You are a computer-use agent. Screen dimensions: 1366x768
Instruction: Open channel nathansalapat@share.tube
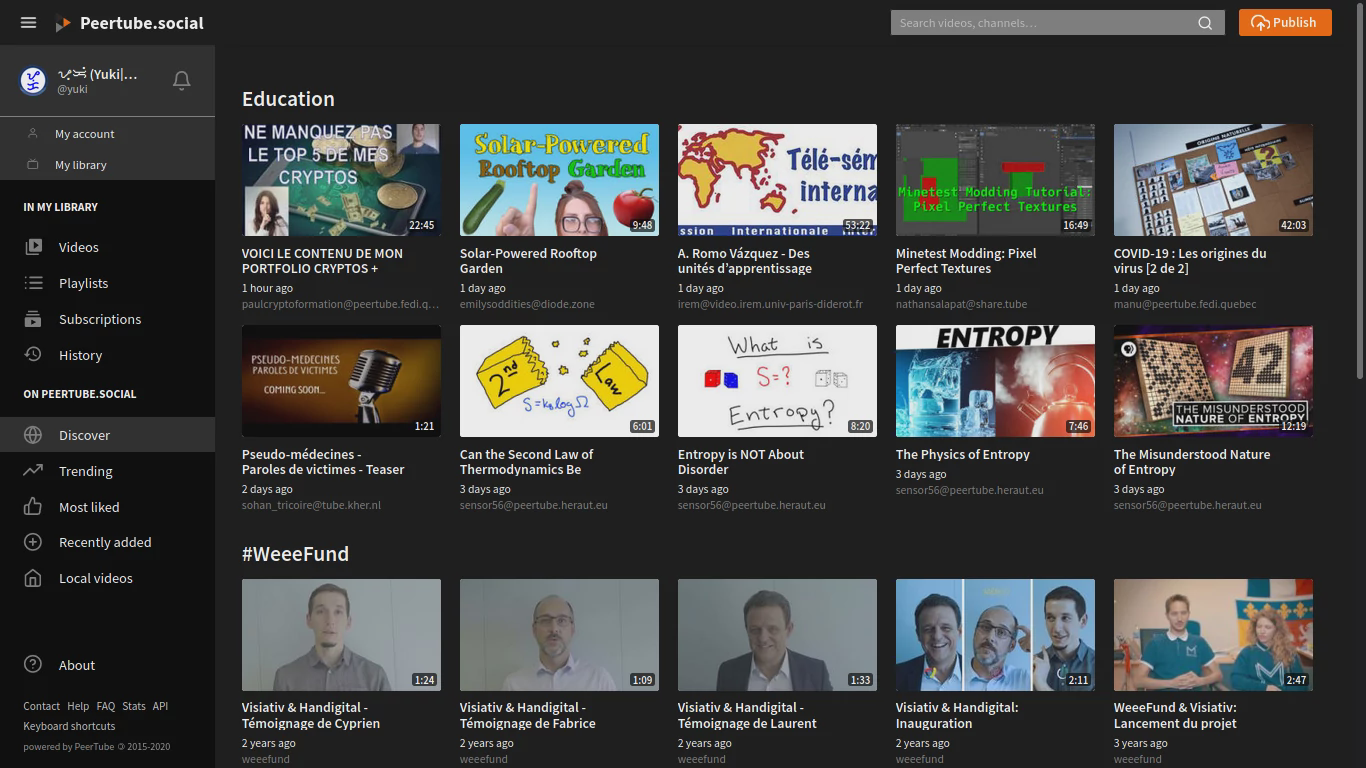tap(961, 304)
